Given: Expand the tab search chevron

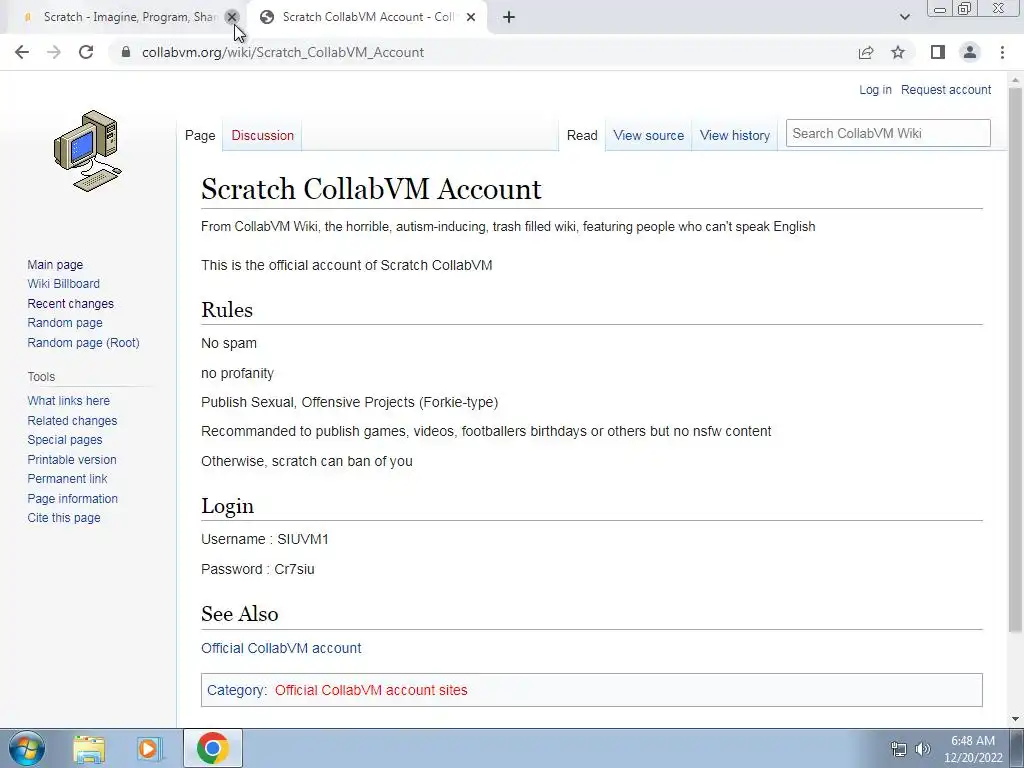Looking at the screenshot, I should [904, 17].
